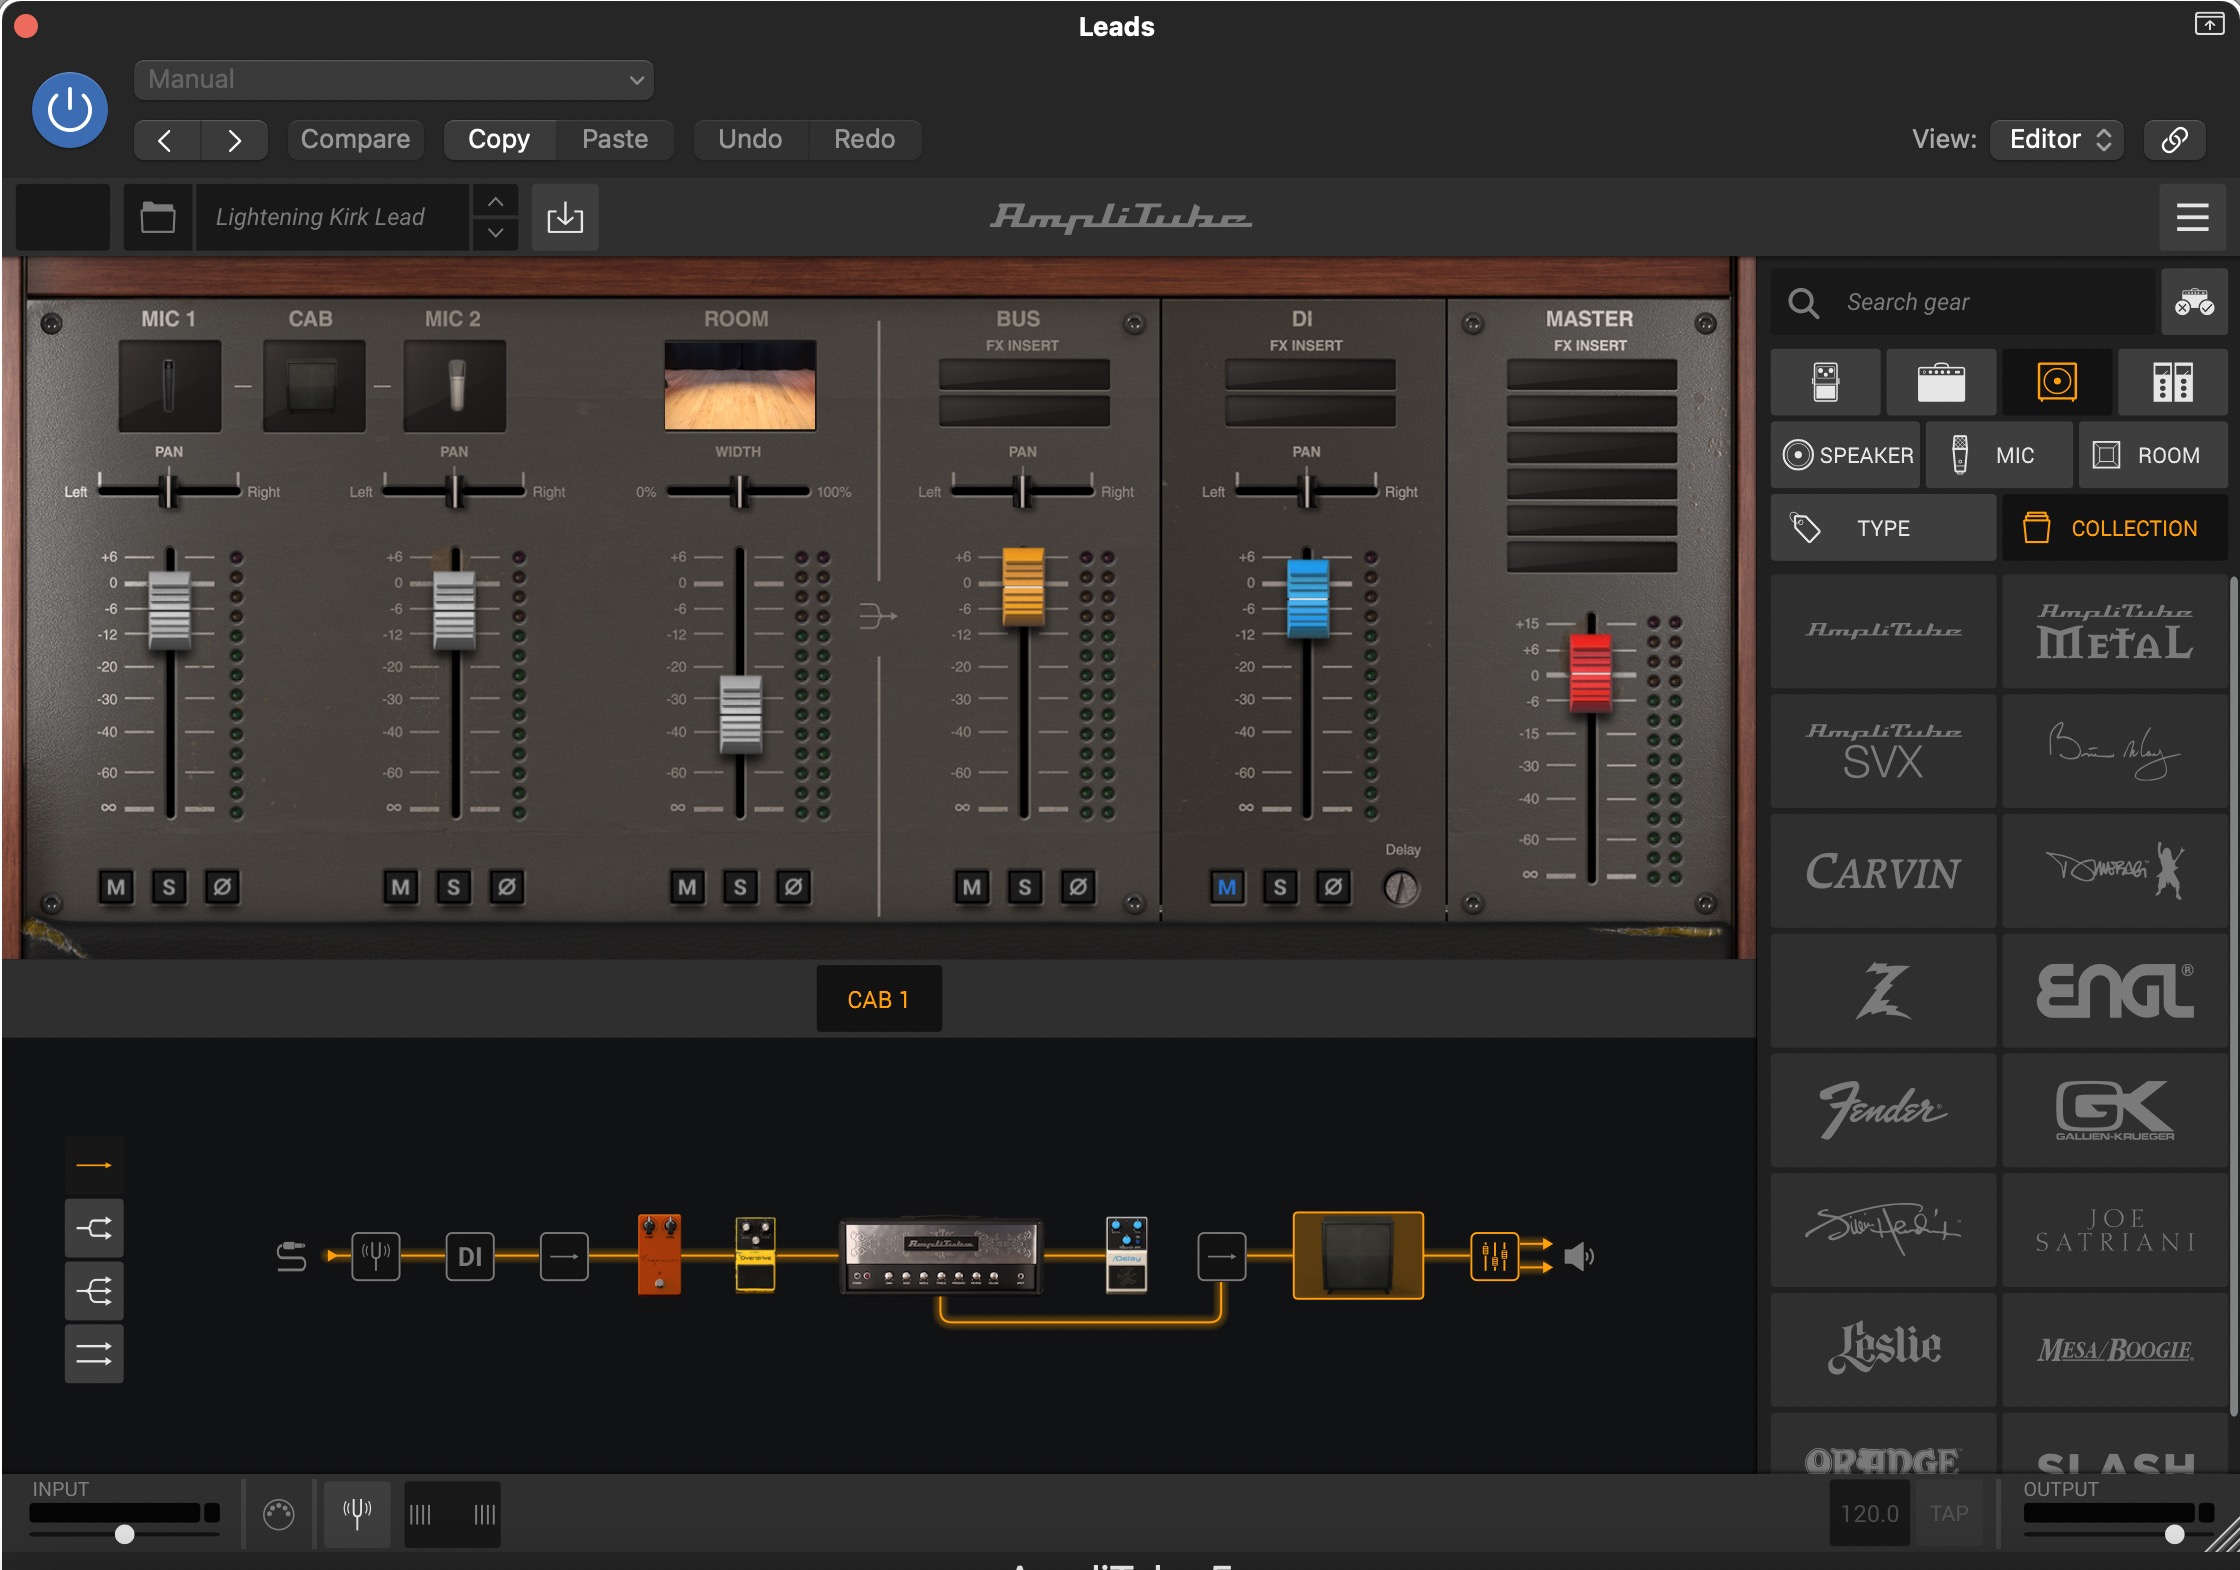
Task: Open the tuner icon in bottom bar
Action: point(357,1513)
